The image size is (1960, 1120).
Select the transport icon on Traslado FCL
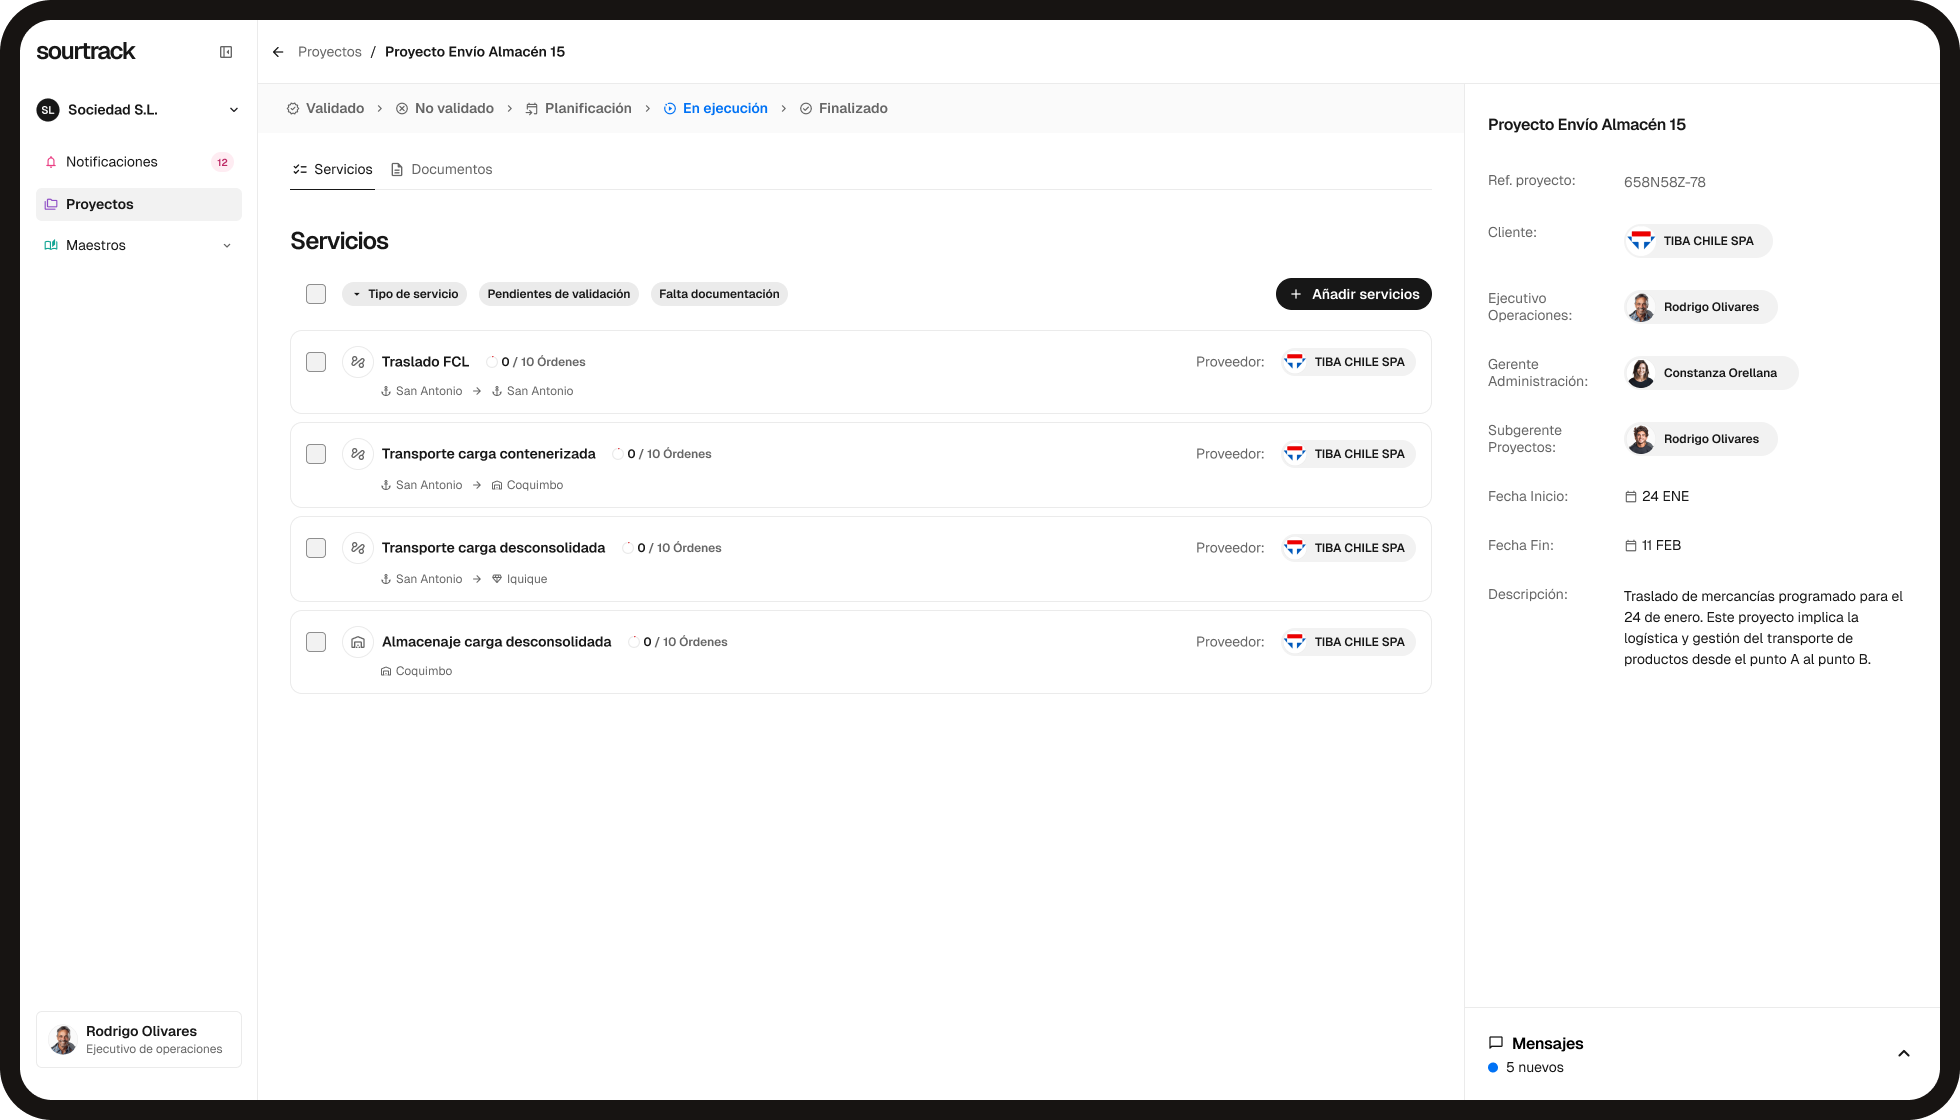click(x=357, y=361)
